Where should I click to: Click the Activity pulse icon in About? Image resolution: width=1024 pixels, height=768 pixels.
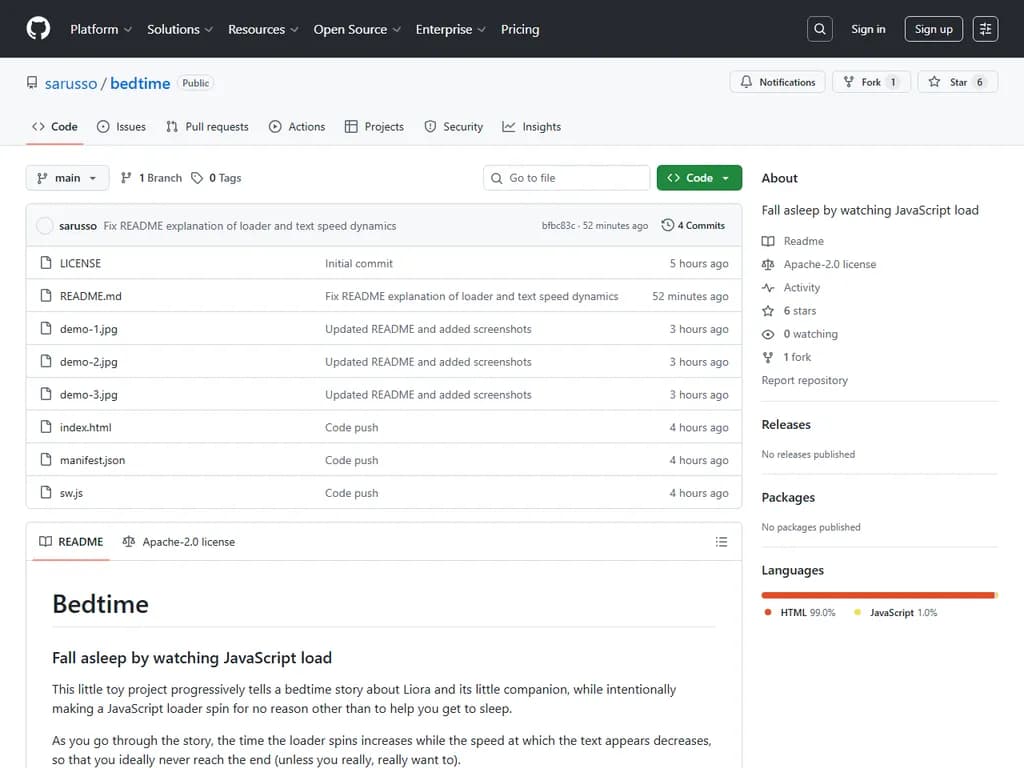click(768, 288)
